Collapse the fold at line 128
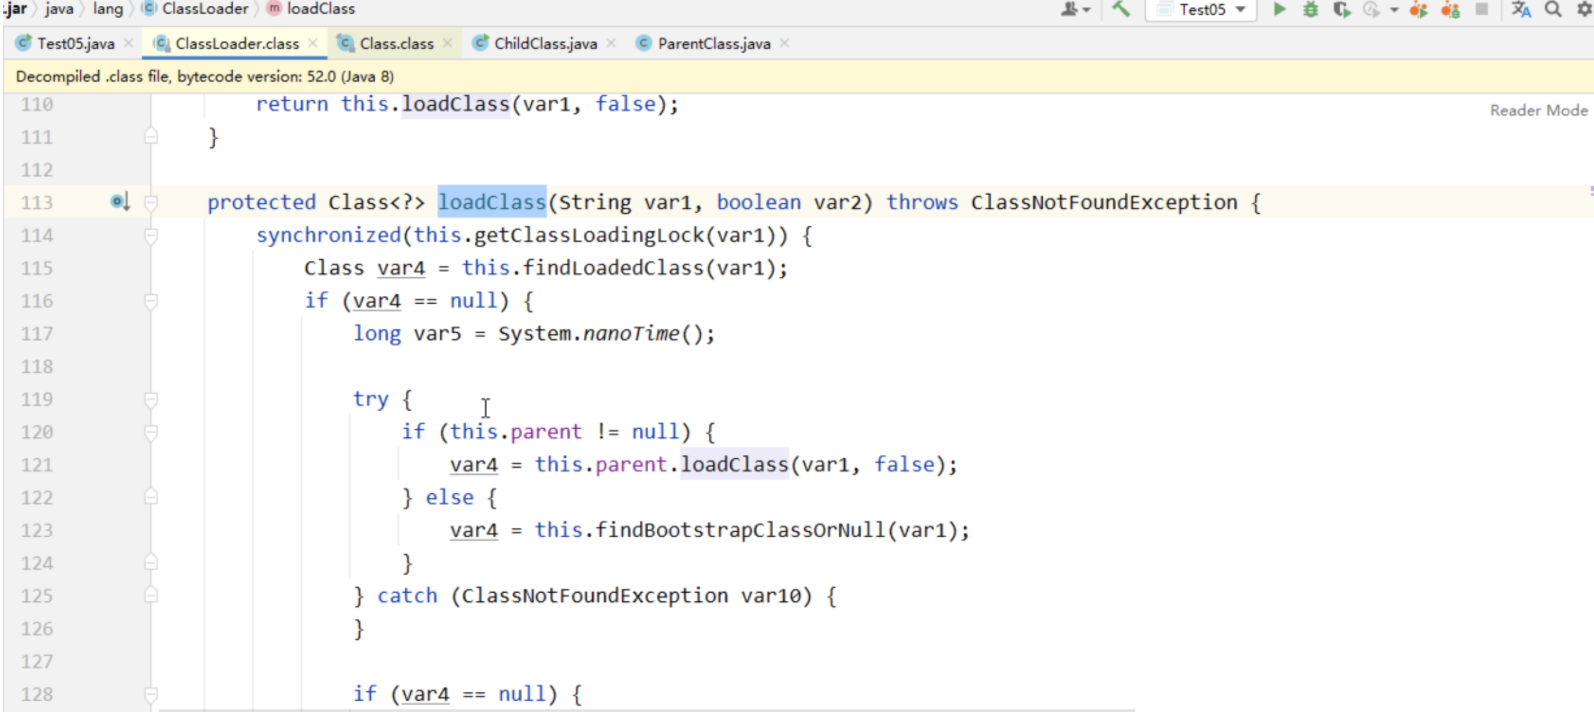The image size is (1594, 712). pos(151,694)
